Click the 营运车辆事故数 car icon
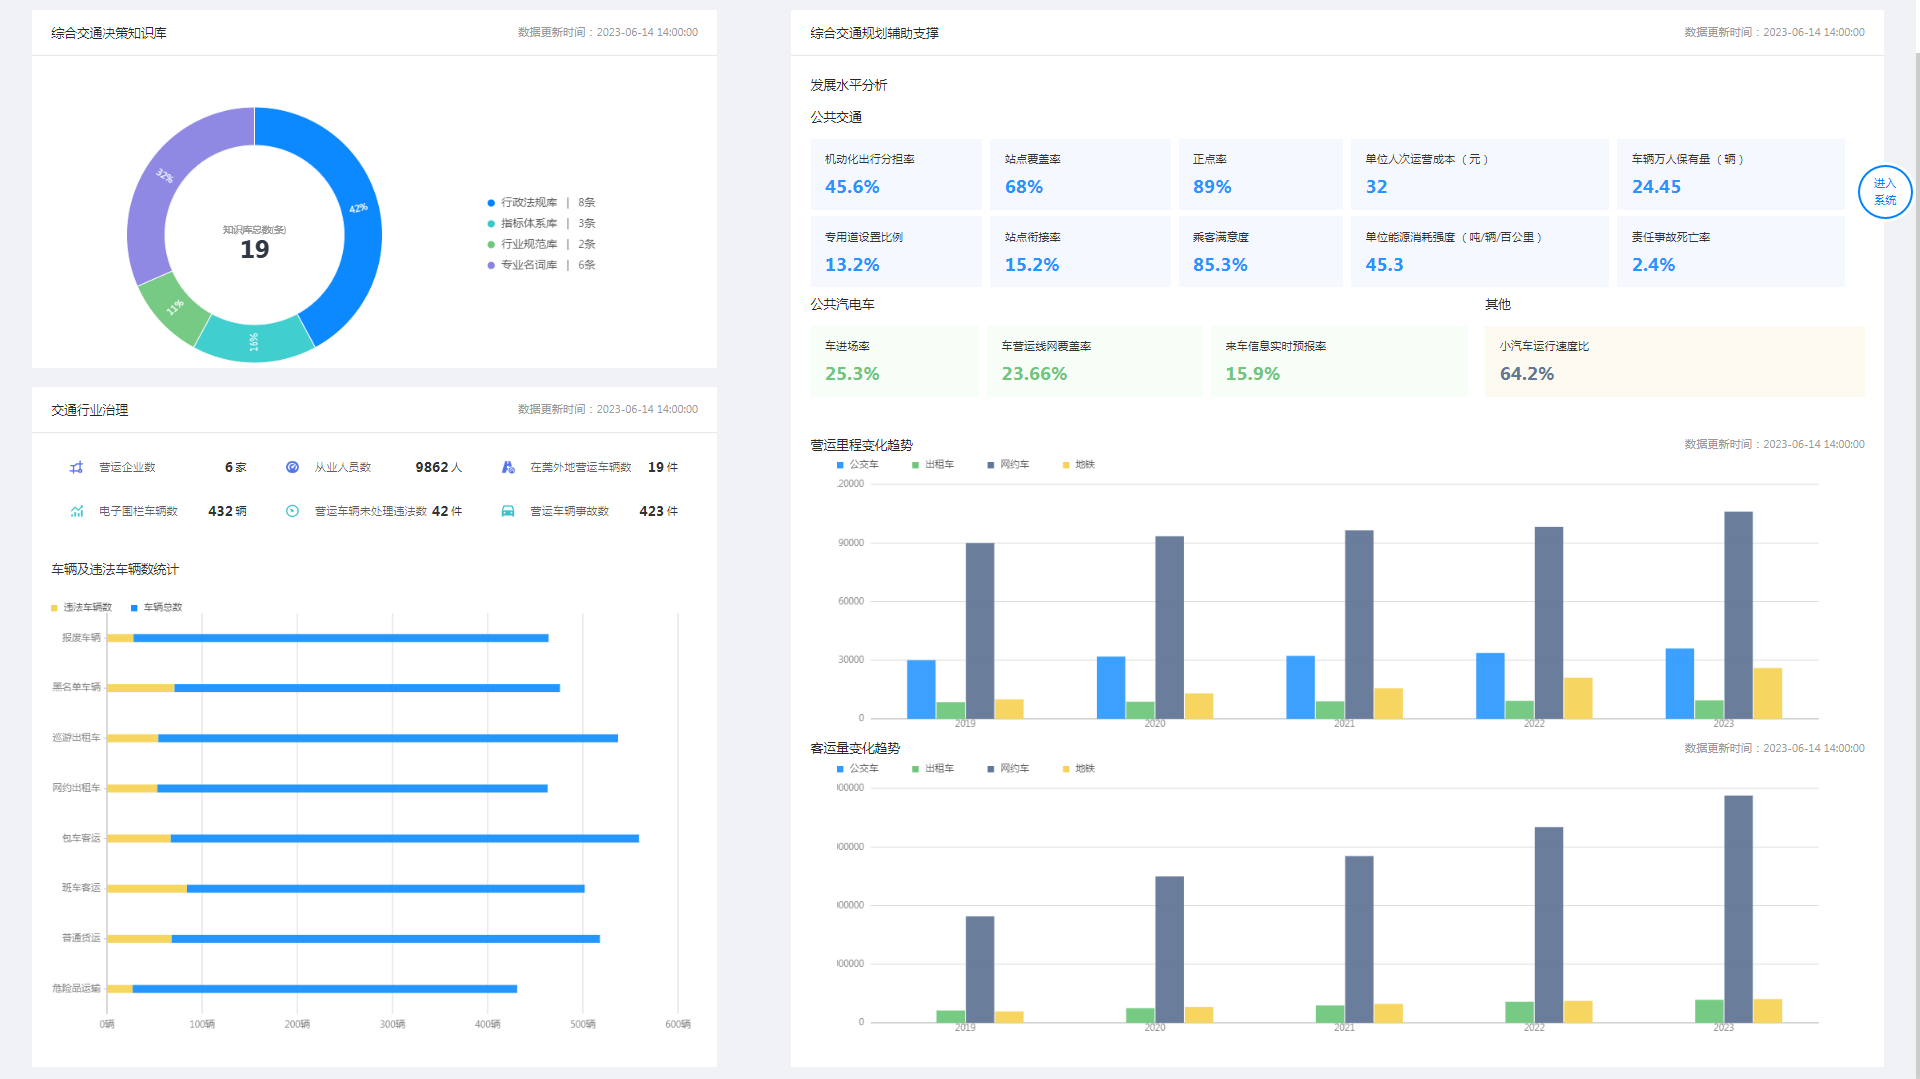The width and height of the screenshot is (1920, 1079). (508, 511)
